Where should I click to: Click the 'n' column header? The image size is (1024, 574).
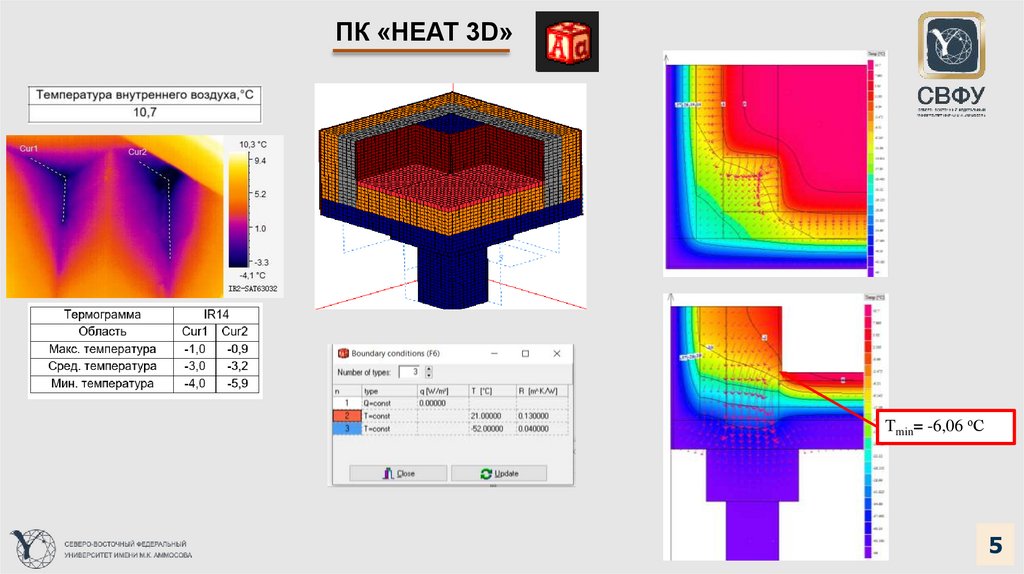[347, 391]
